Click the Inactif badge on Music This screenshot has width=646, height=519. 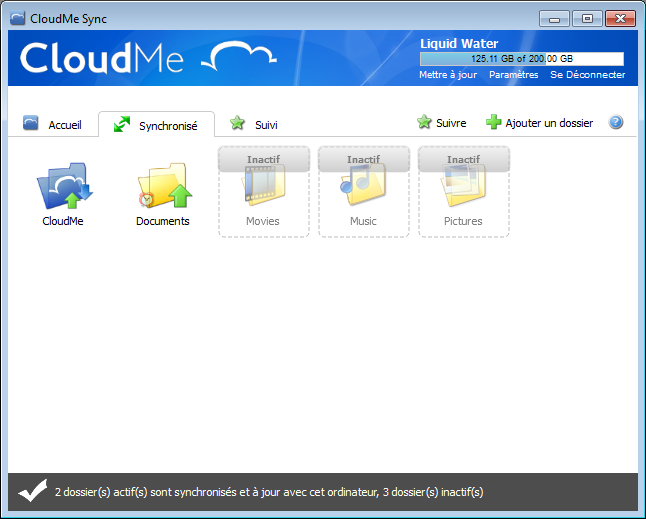coord(363,159)
